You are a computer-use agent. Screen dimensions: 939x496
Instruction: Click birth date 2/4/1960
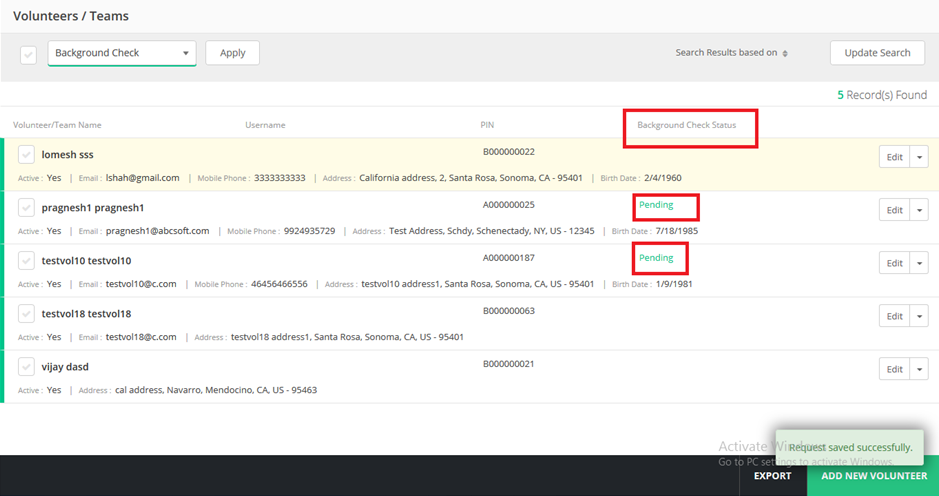point(663,178)
